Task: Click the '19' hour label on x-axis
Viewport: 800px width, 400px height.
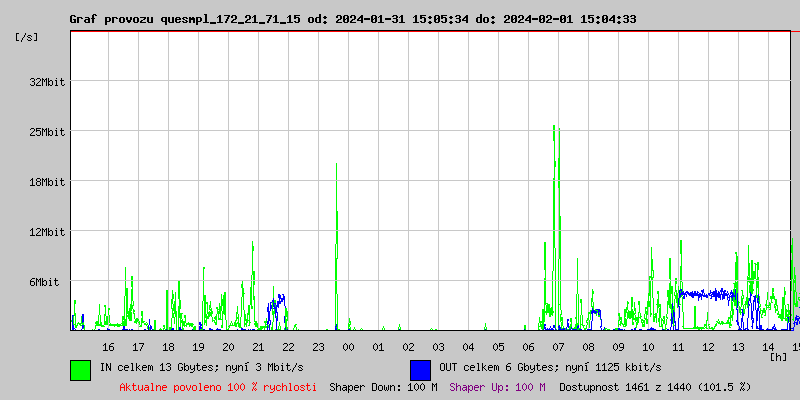Action: pos(198,347)
